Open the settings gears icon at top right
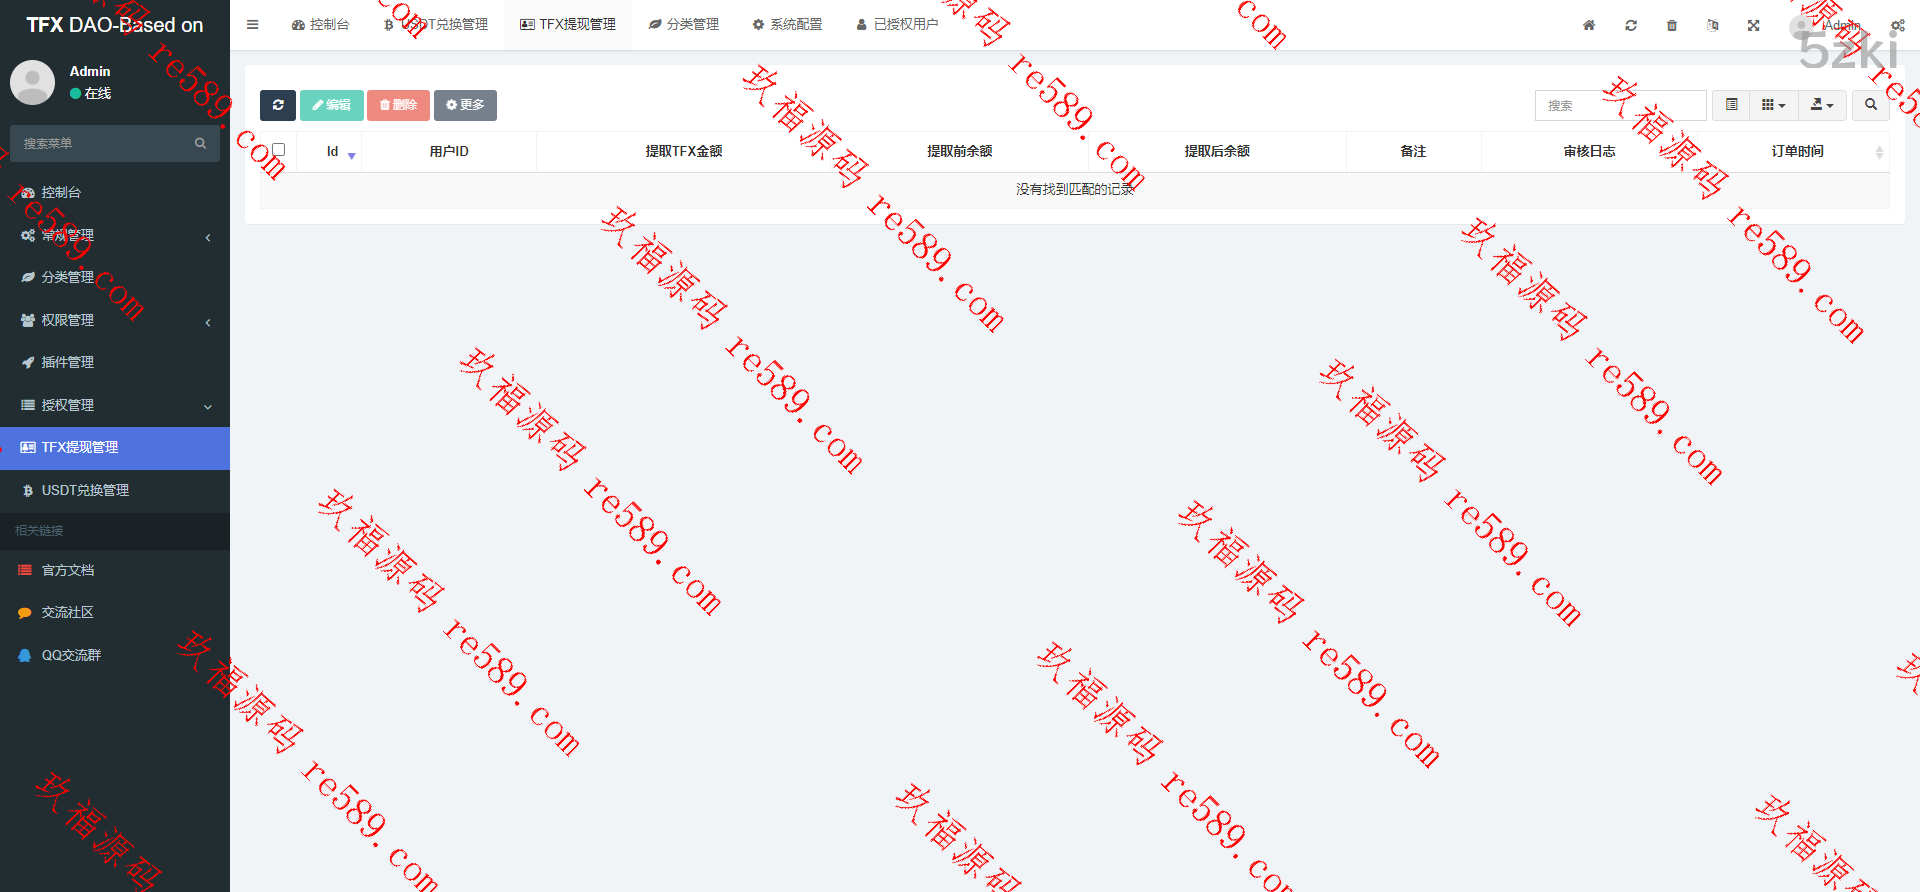 [x=1897, y=25]
